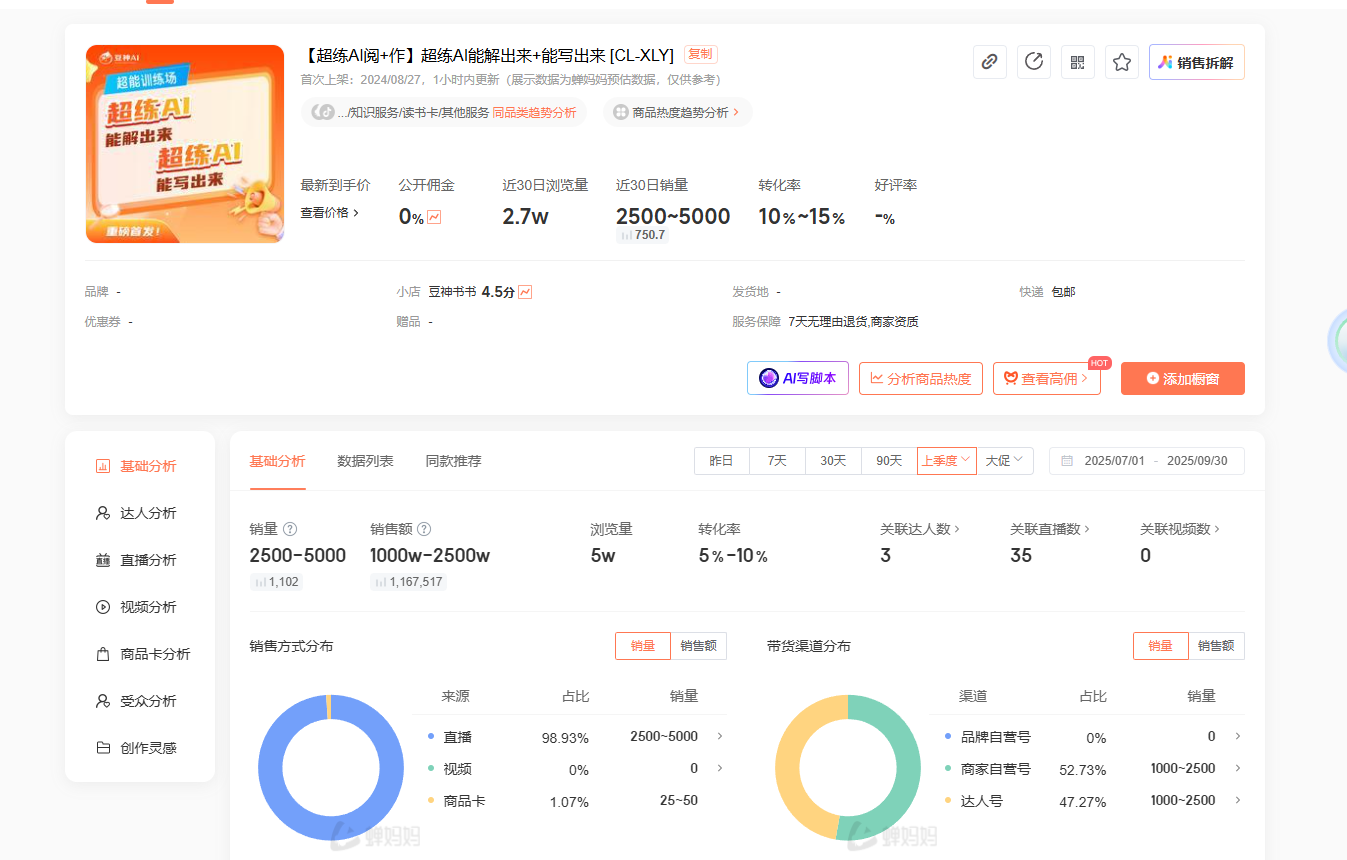Click commission trend chart icon next to 0%

(x=434, y=217)
